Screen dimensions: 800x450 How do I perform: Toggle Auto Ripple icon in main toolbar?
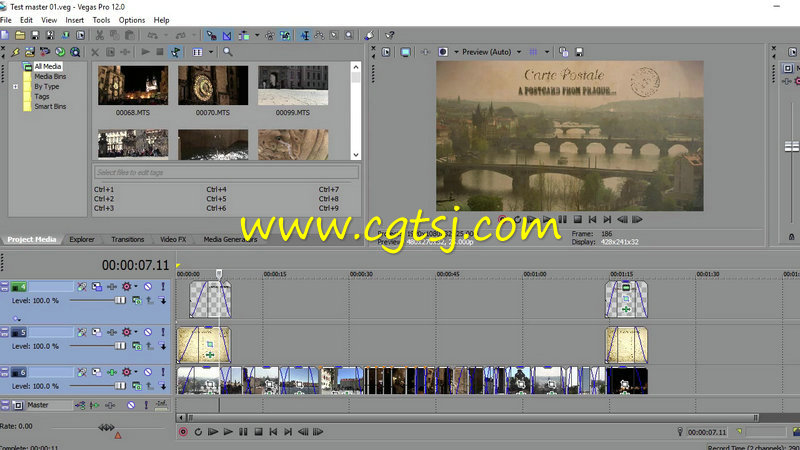coord(244,35)
